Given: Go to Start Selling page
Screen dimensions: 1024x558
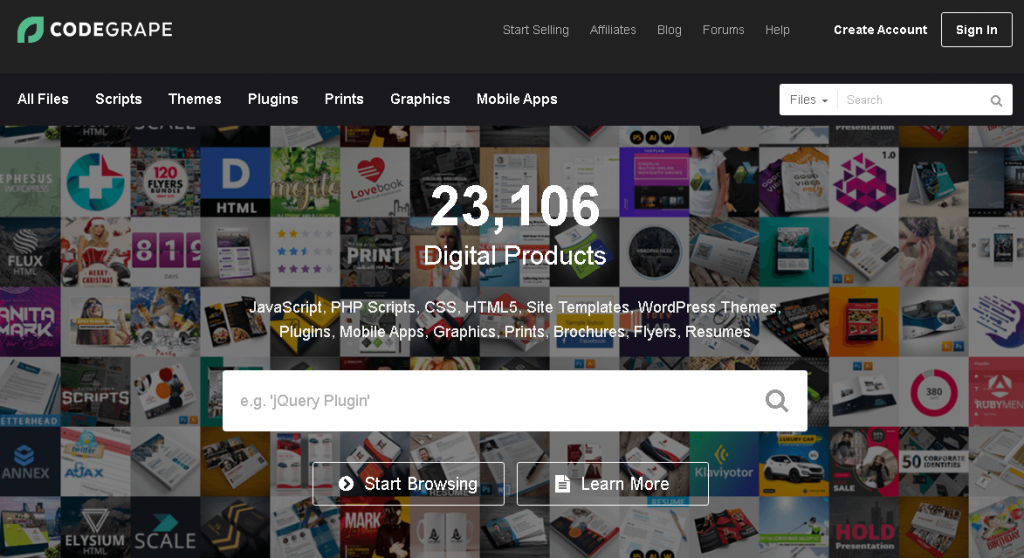Looking at the screenshot, I should (536, 30).
